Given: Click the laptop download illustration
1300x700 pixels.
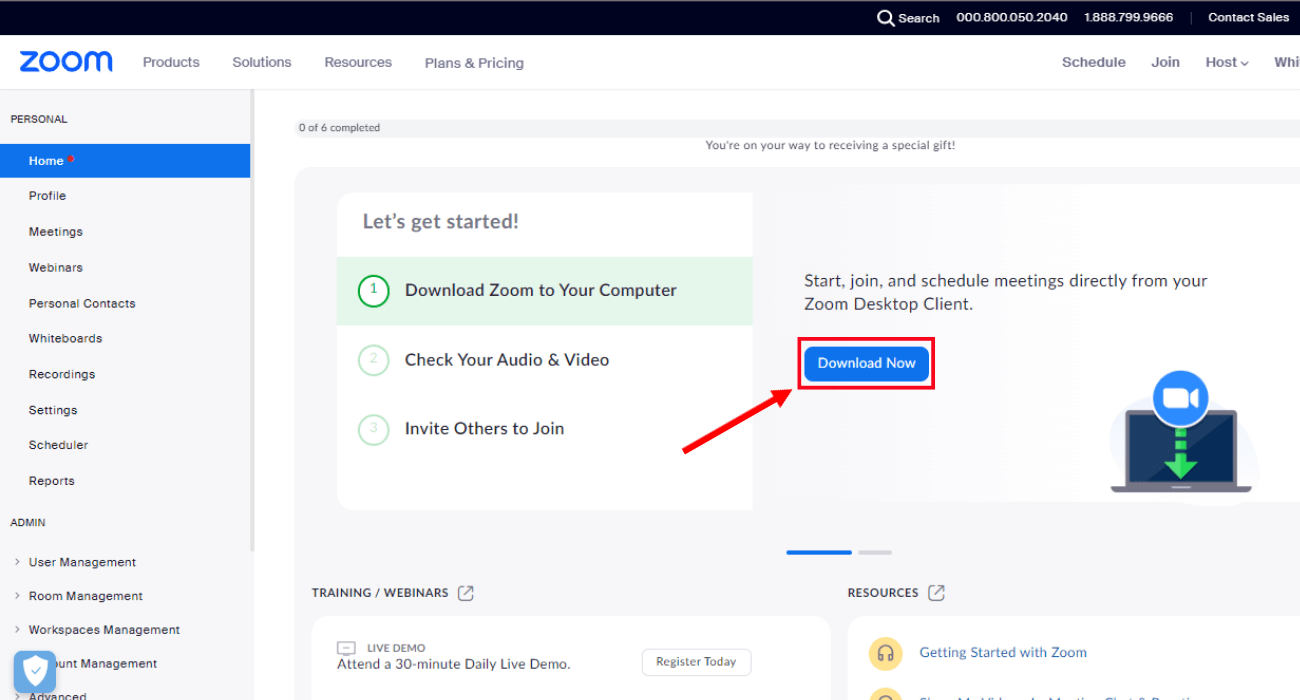Looking at the screenshot, I should pyautogui.click(x=1181, y=432).
